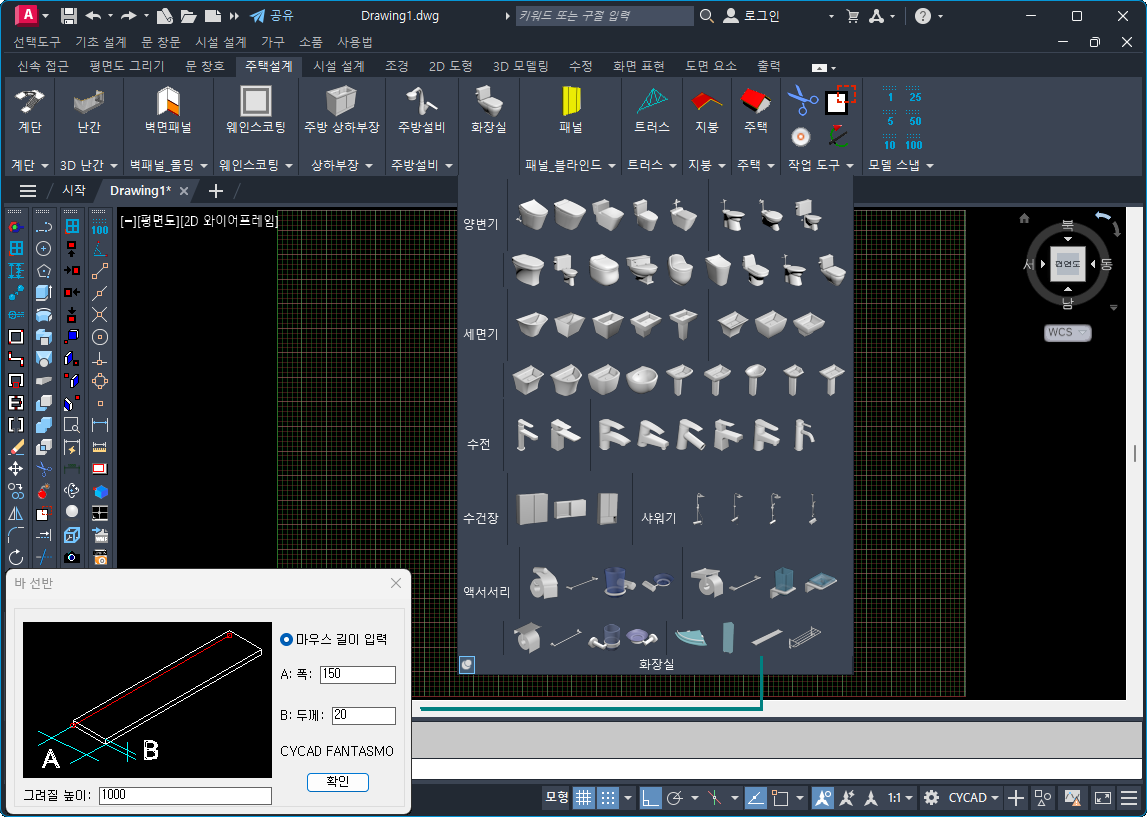Pick the first toilet thumbnail in 양변기 row

[x=531, y=215]
